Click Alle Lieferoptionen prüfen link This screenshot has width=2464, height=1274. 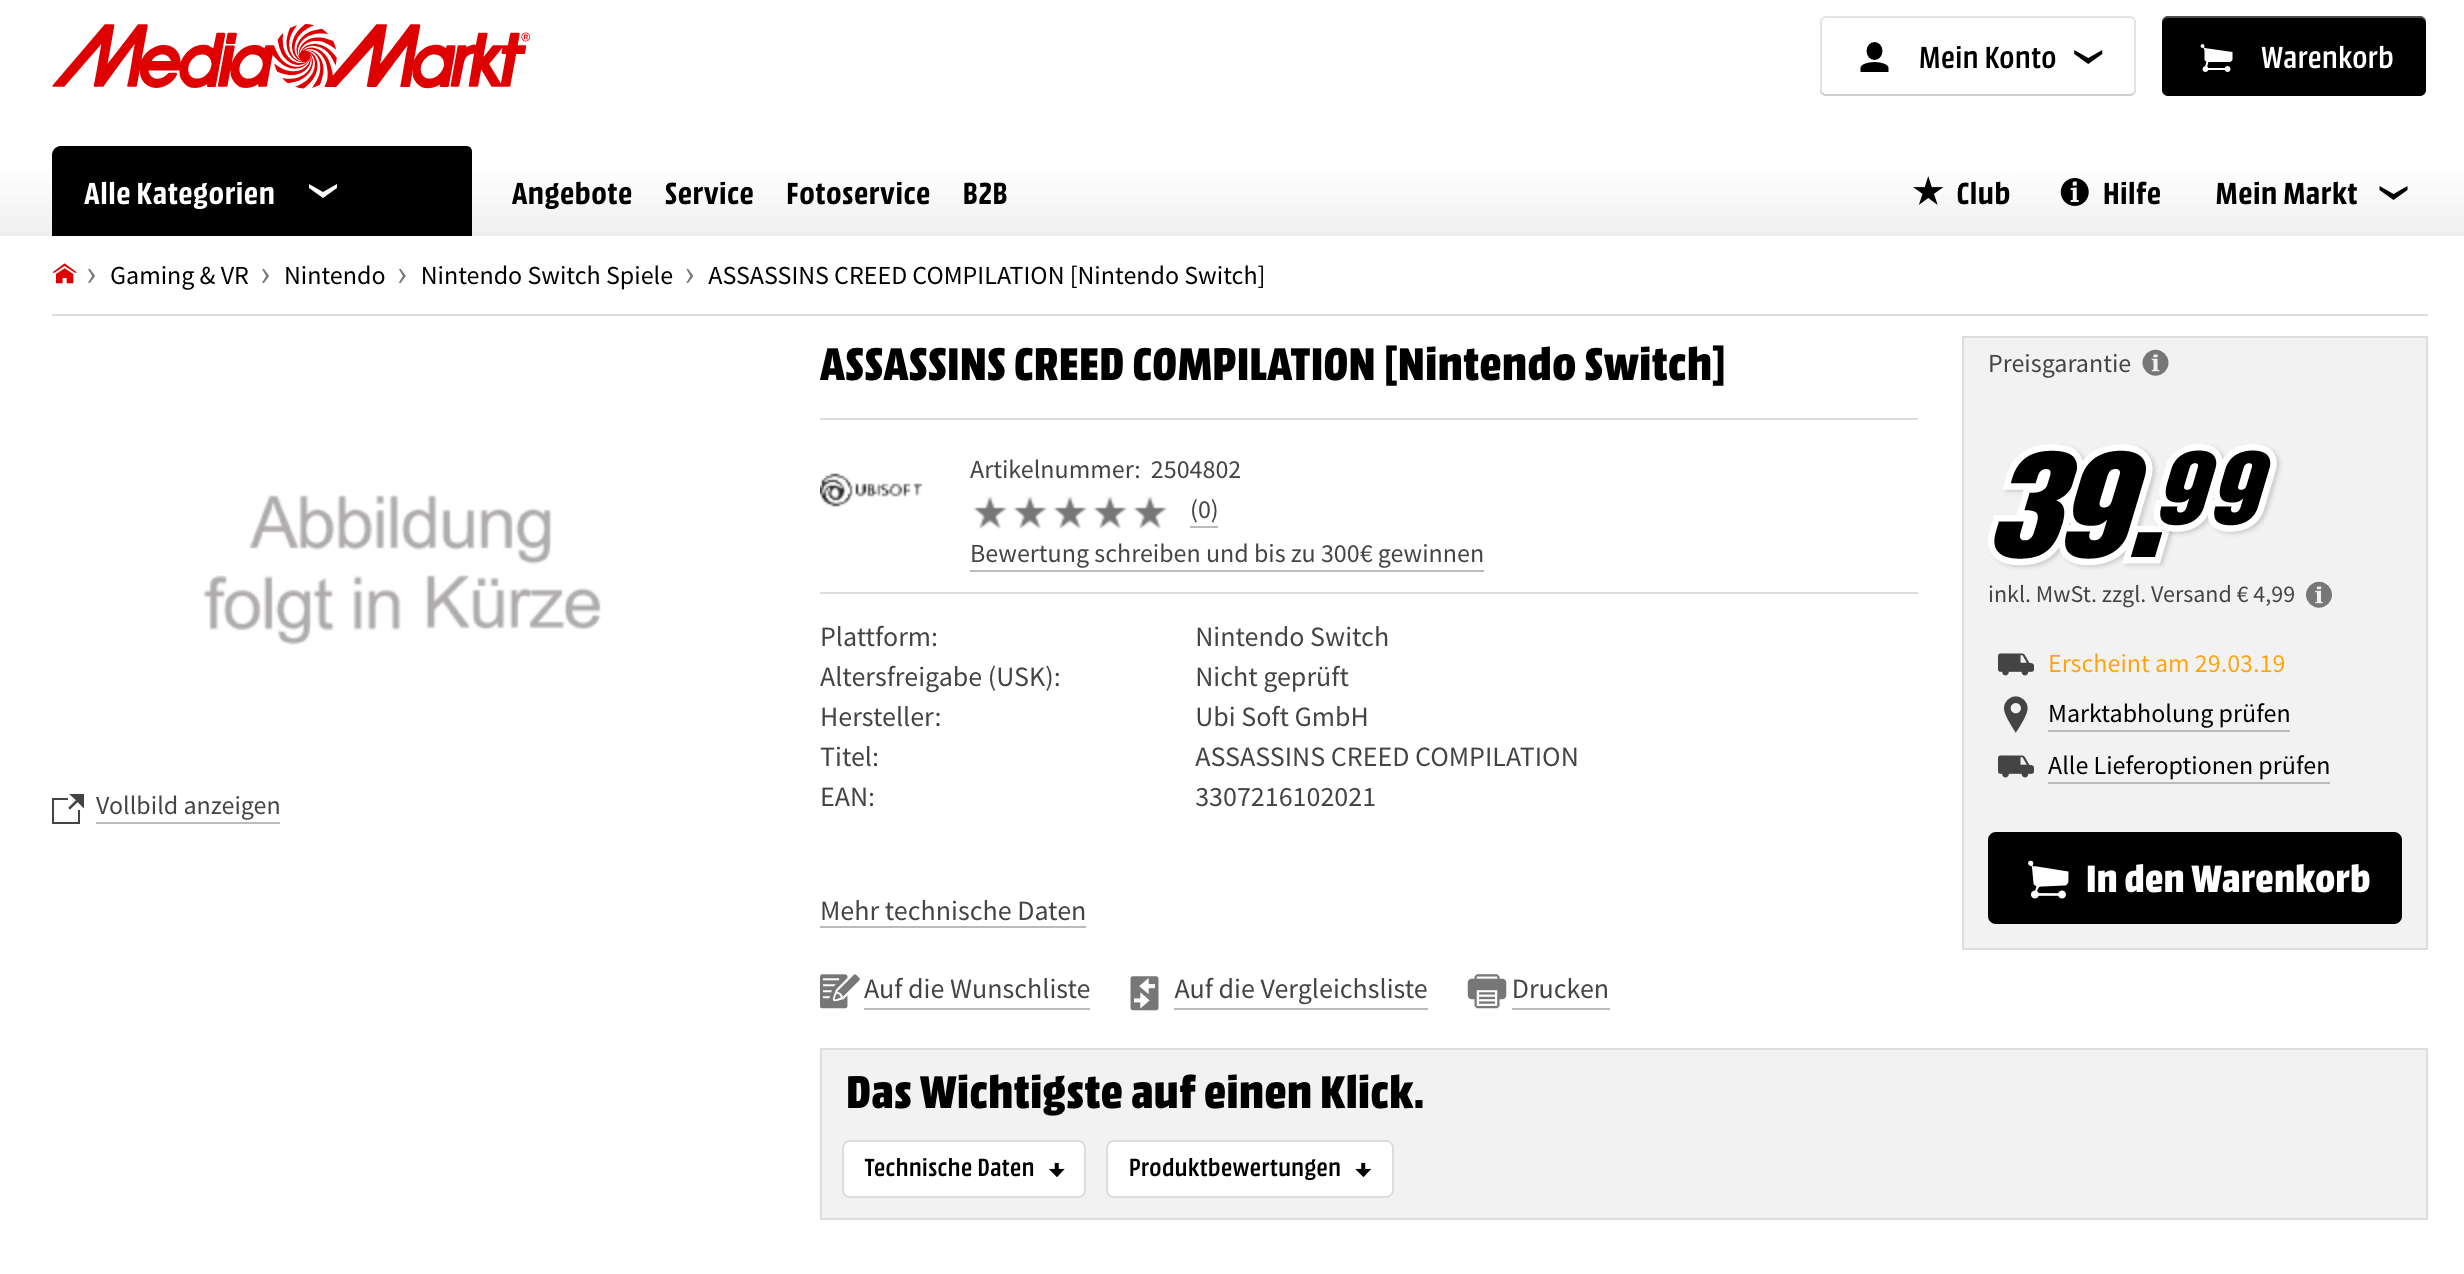[2189, 766]
